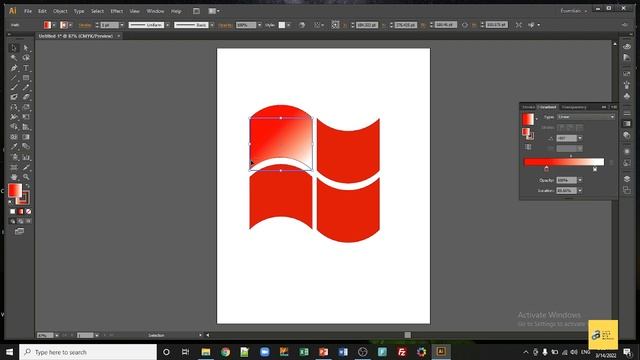Select the Magic Wand tool
The image size is (640, 360).
pyautogui.click(x=14, y=58)
